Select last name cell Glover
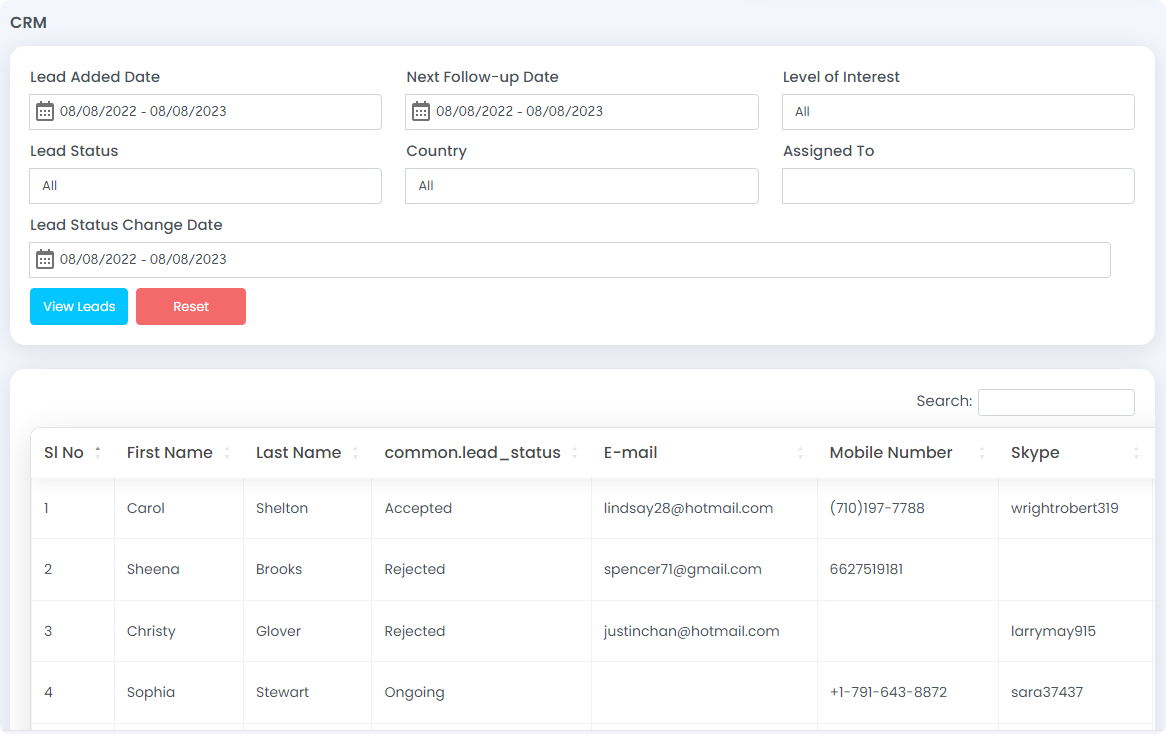The height and width of the screenshot is (734, 1166). 278,631
